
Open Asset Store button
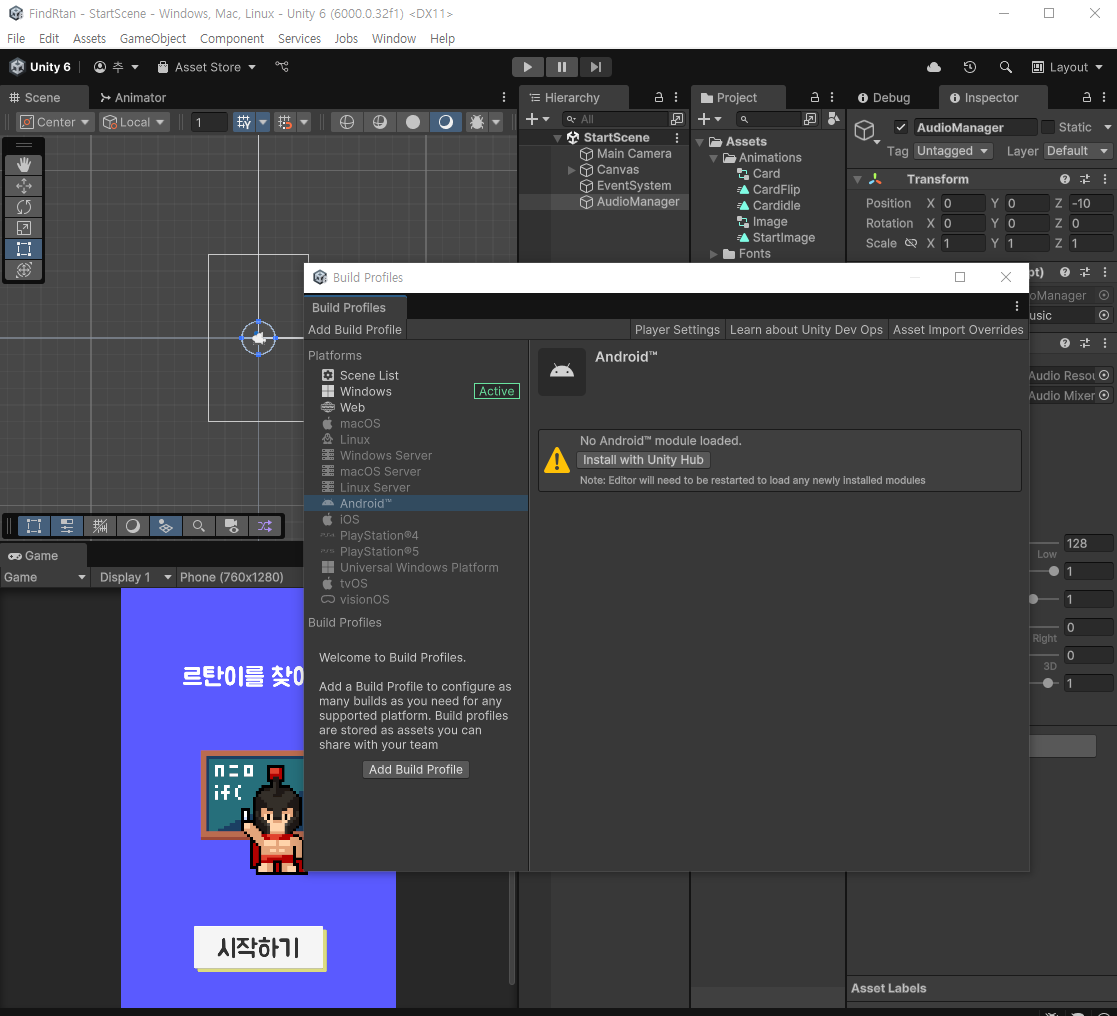point(207,67)
